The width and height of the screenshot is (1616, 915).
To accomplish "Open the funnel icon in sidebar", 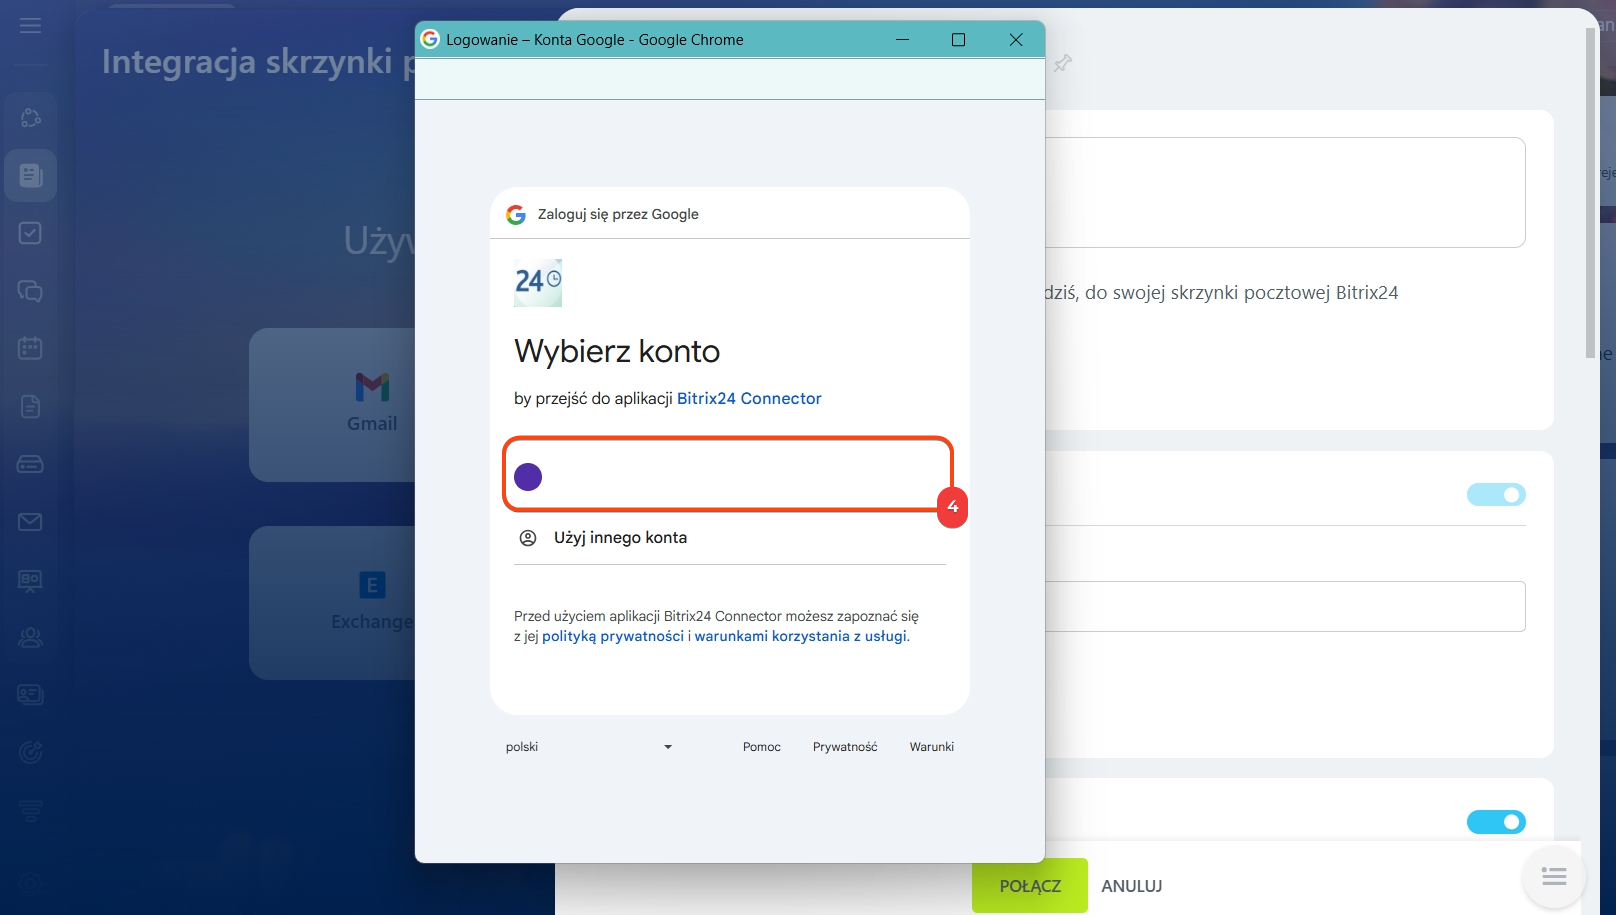I will (x=30, y=810).
